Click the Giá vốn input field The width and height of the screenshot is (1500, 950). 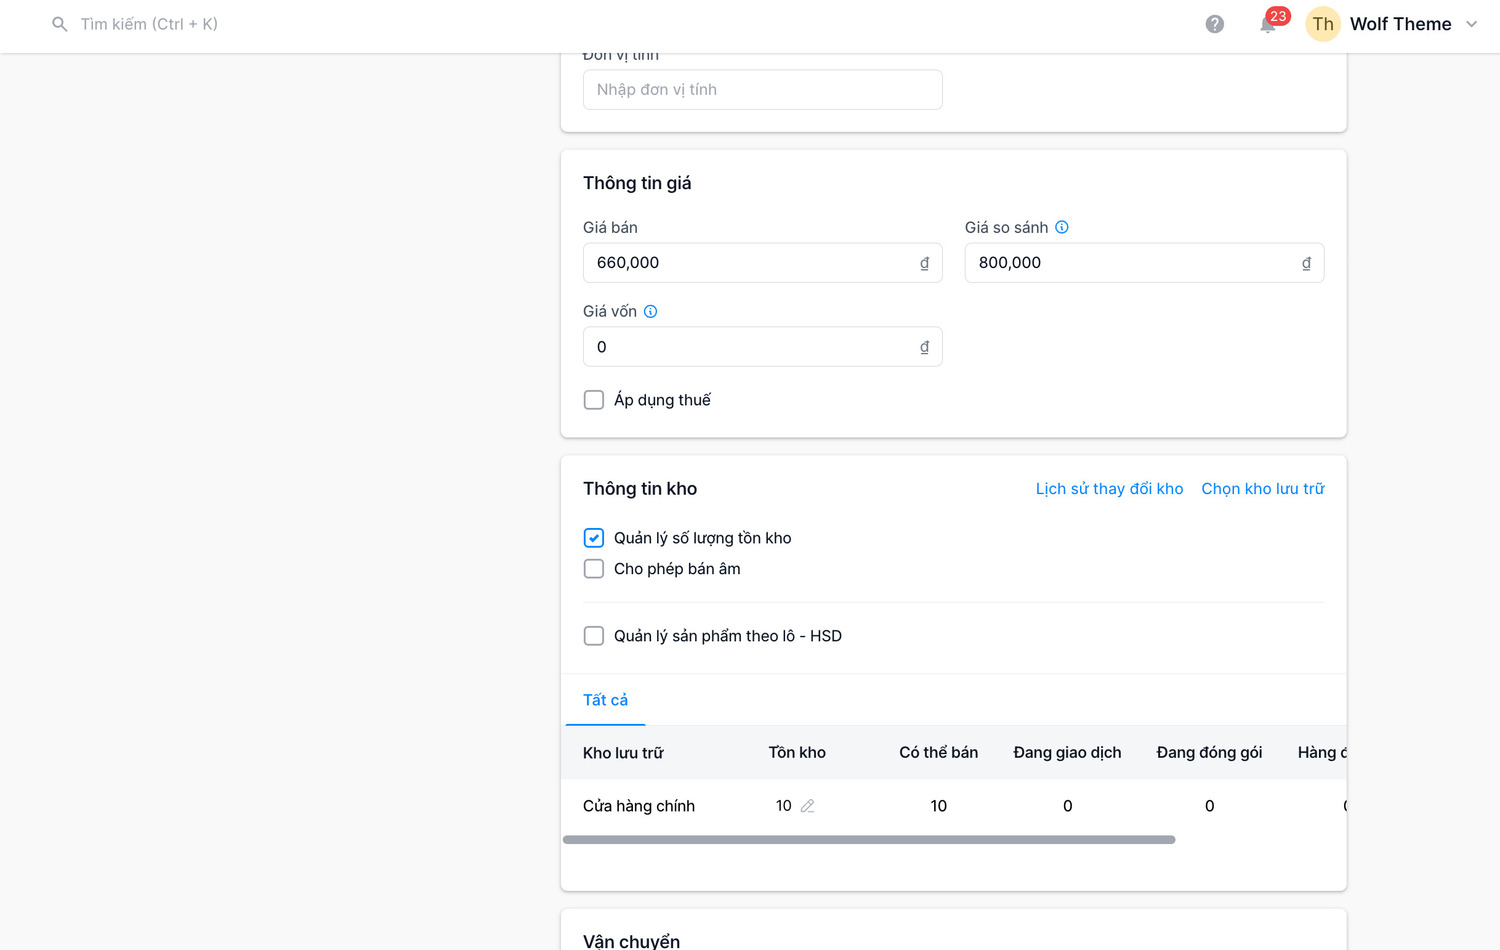(x=763, y=347)
